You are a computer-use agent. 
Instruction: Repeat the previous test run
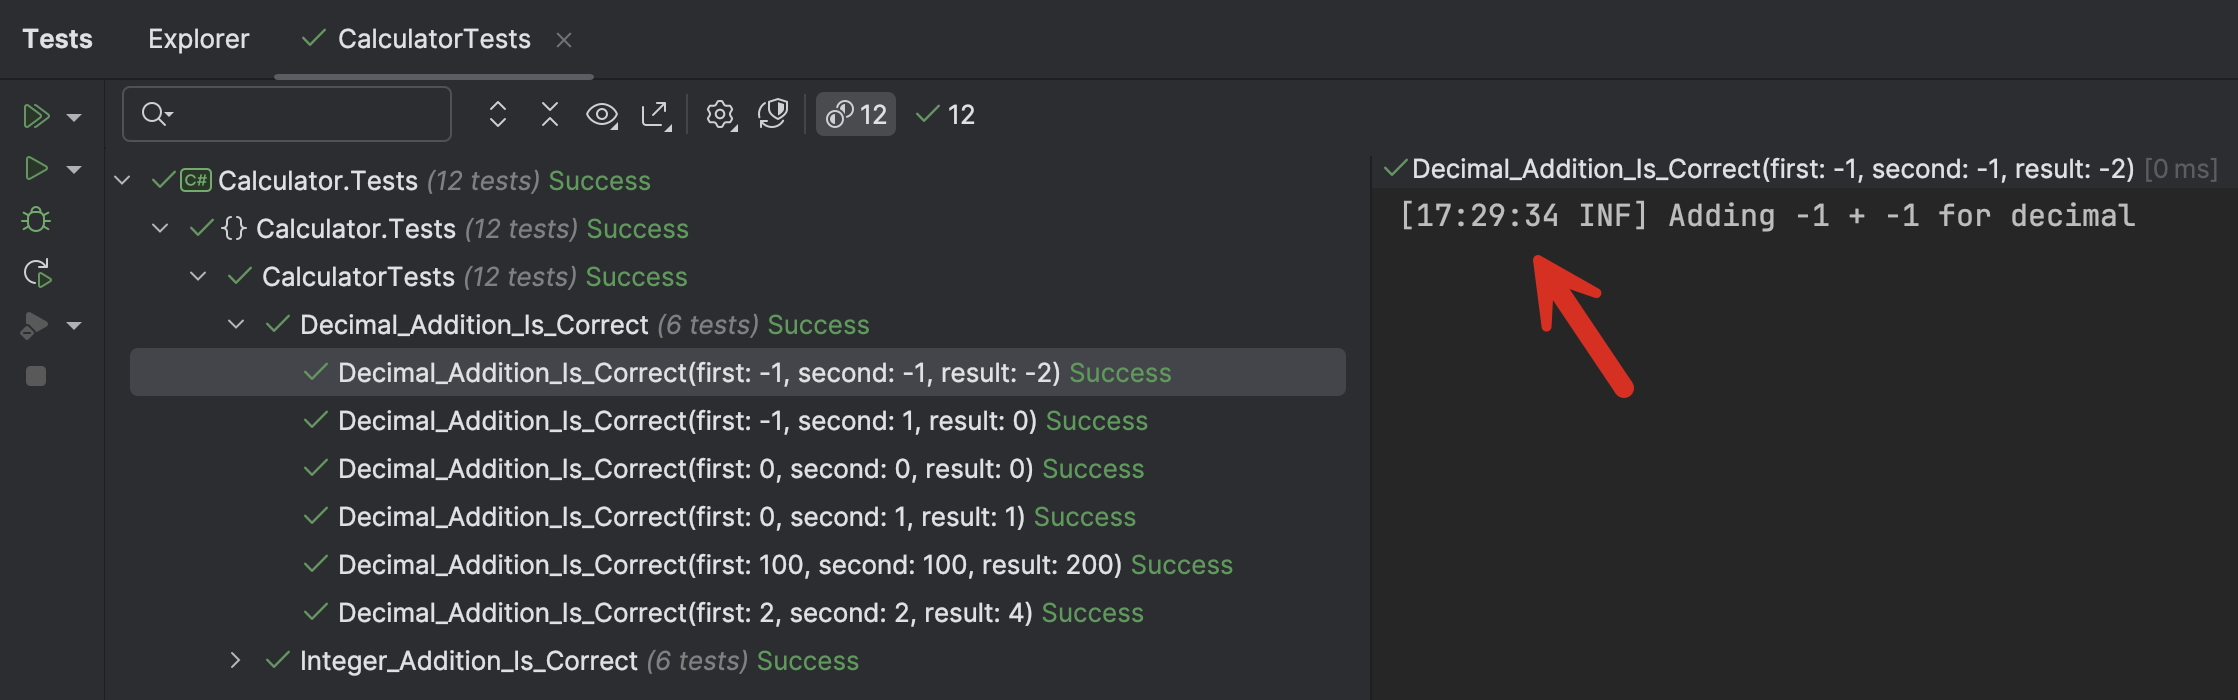click(x=37, y=273)
